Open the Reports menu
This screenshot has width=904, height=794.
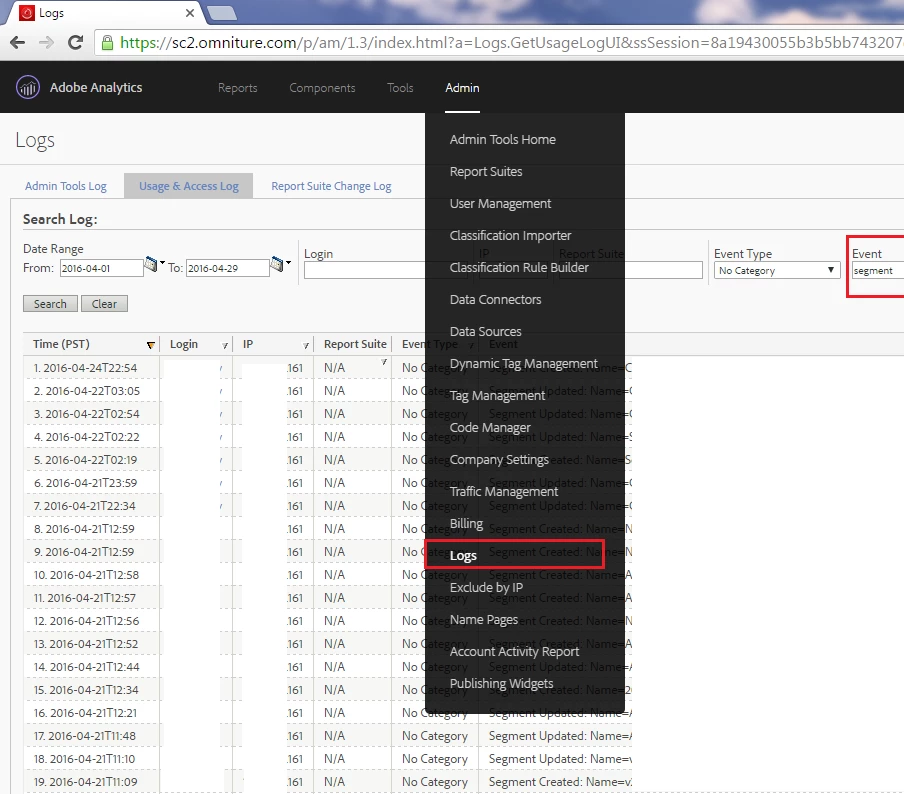point(238,88)
